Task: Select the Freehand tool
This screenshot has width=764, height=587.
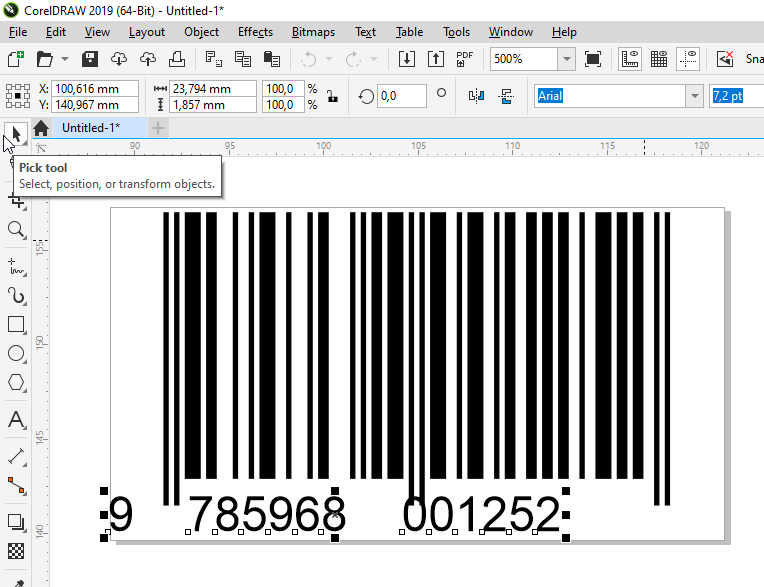Action: click(16, 267)
